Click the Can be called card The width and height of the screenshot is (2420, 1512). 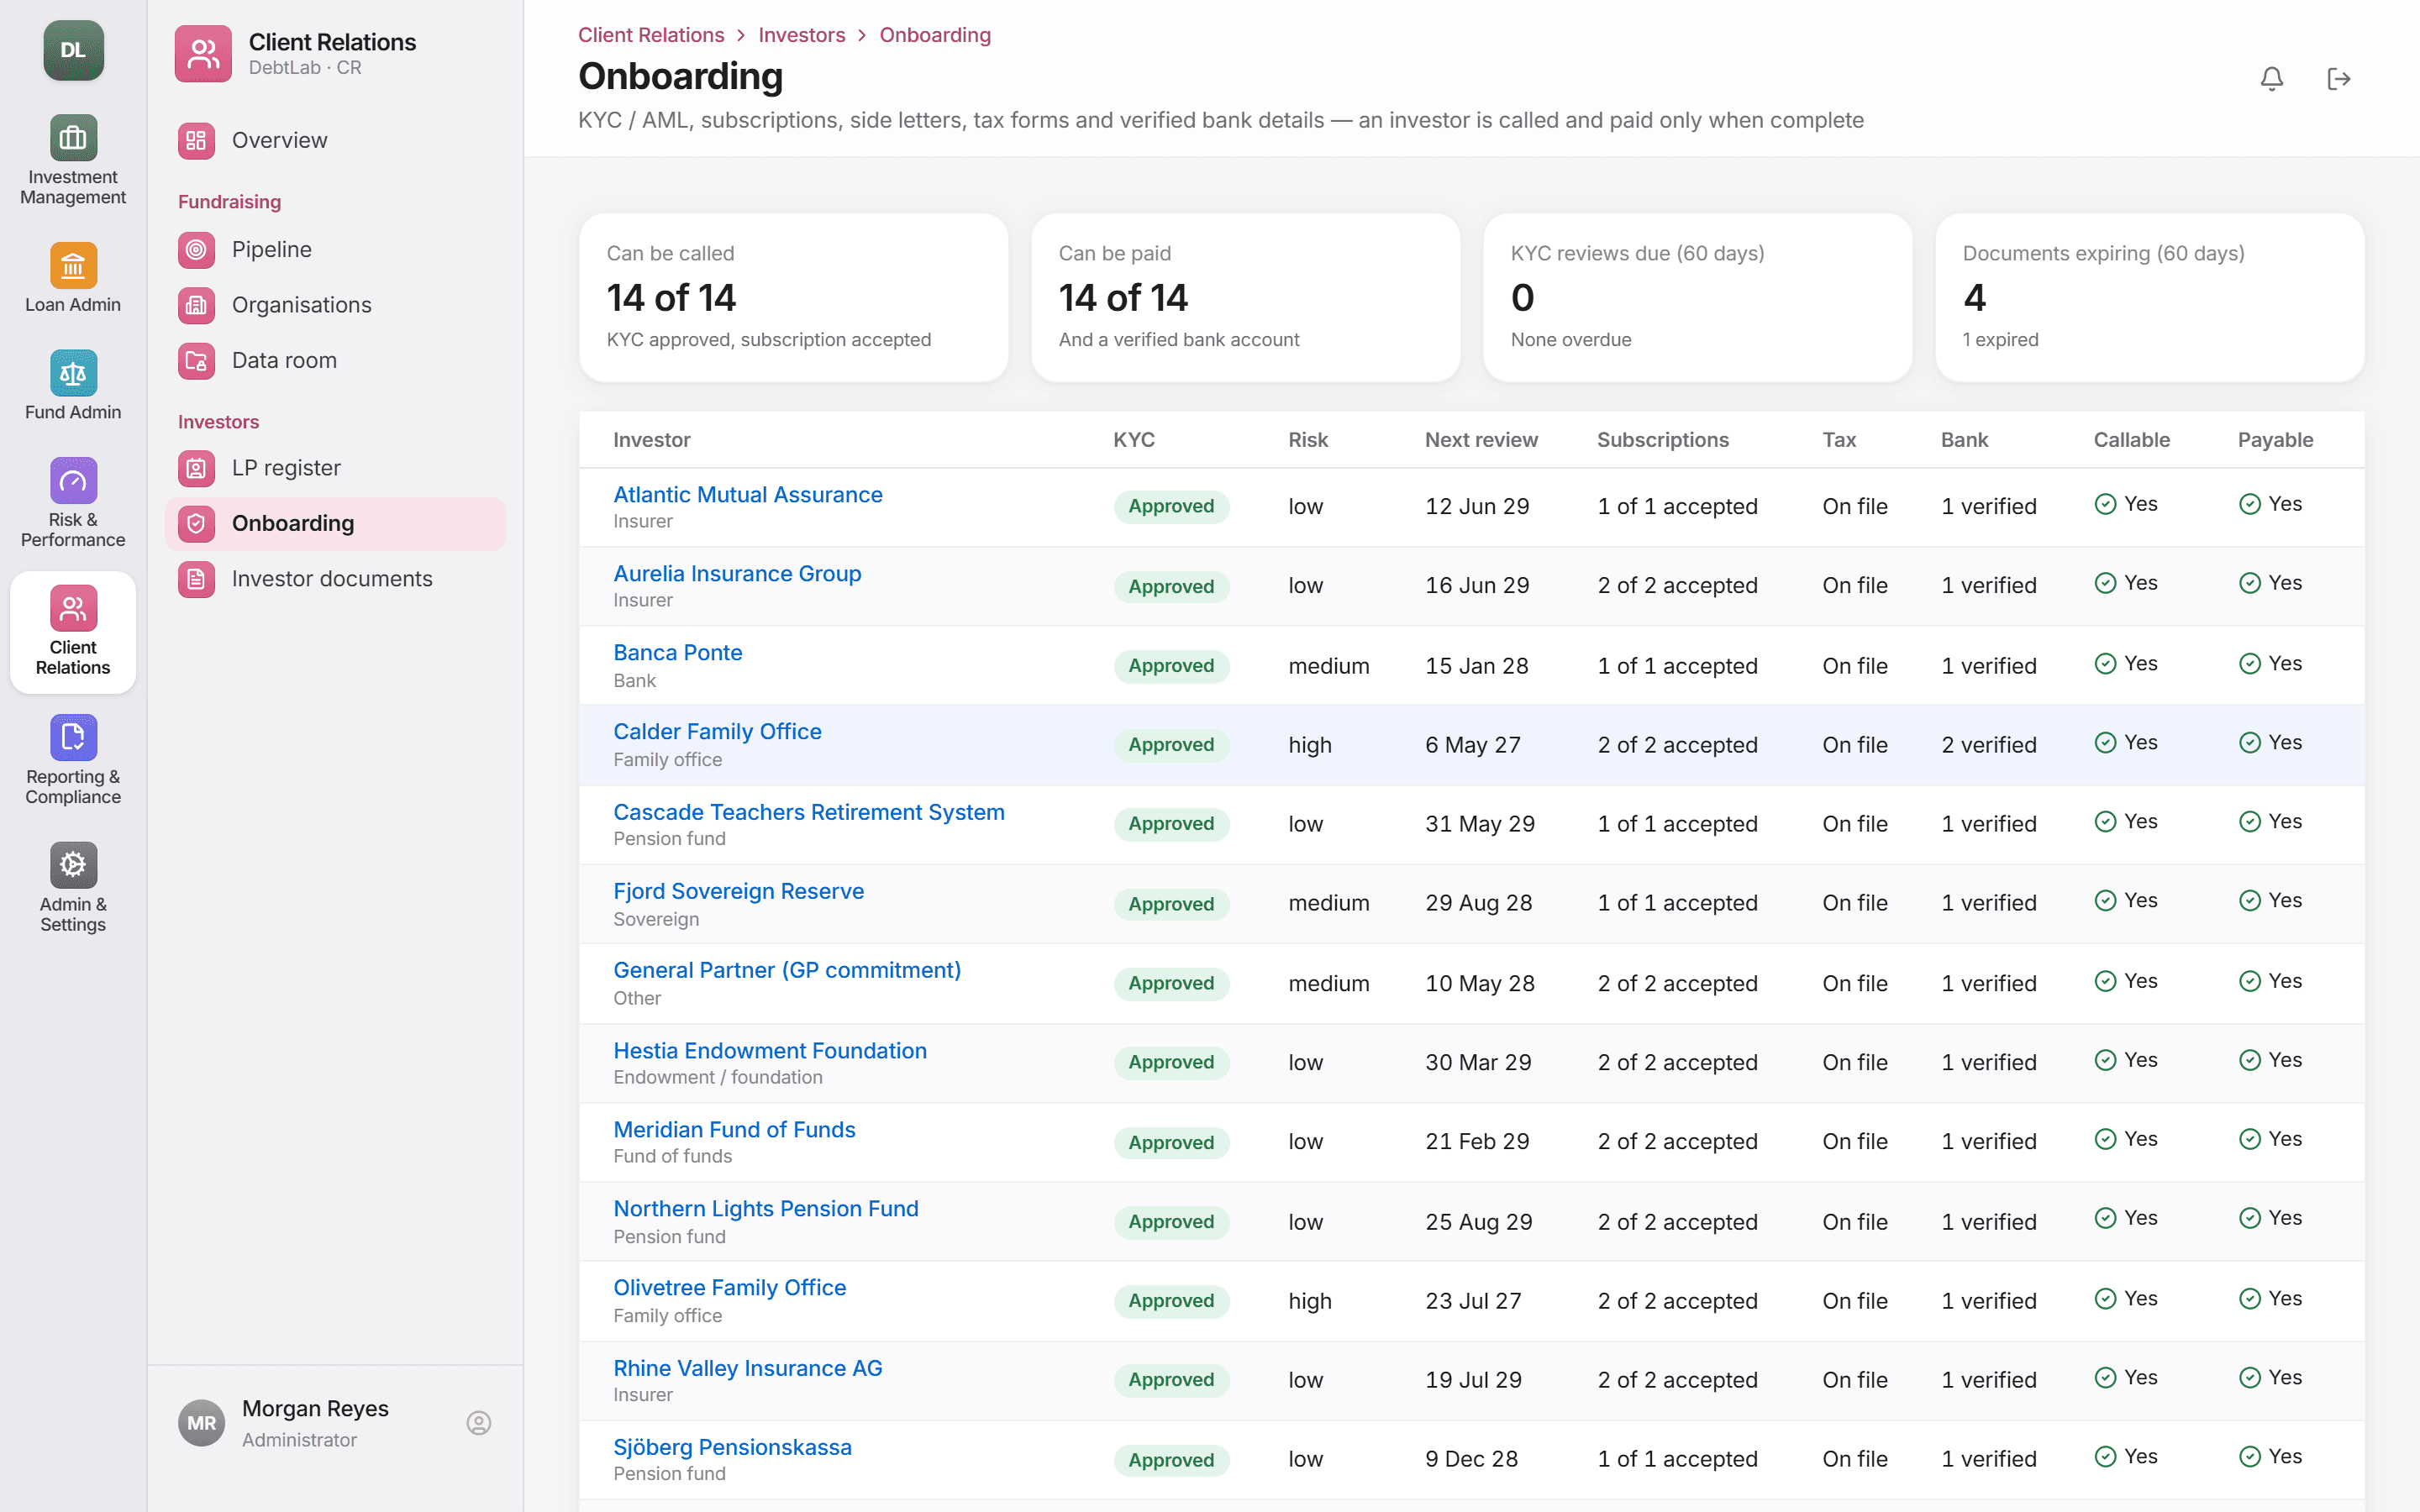[793, 297]
